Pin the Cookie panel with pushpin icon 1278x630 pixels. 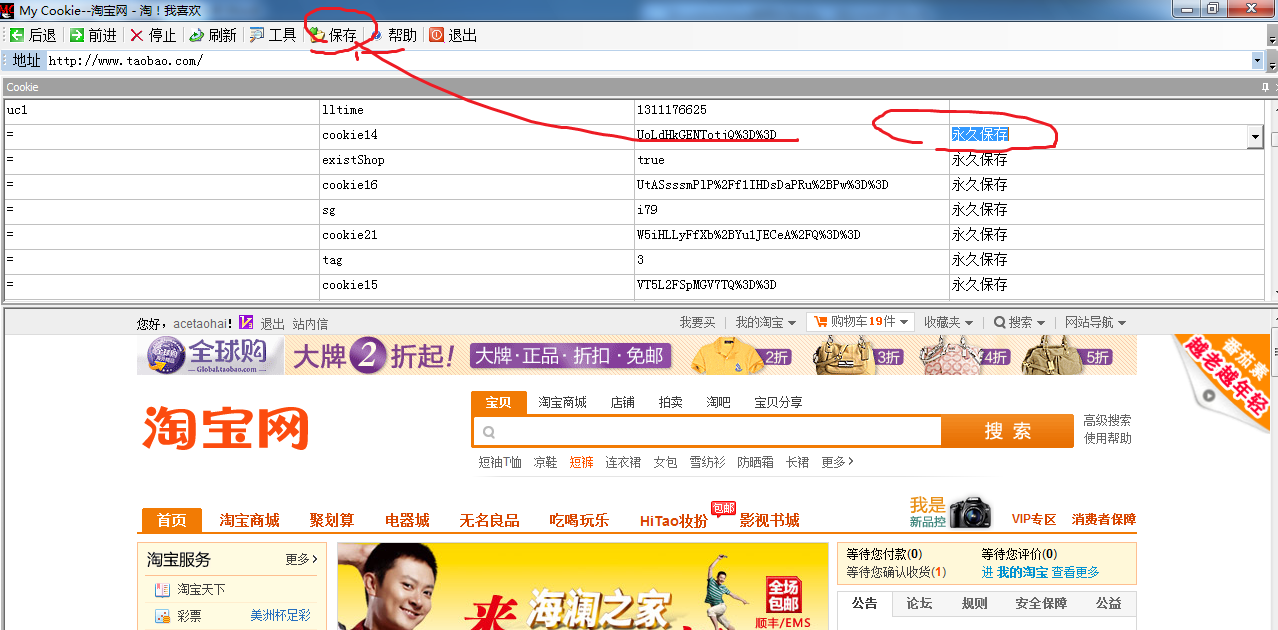1265,87
